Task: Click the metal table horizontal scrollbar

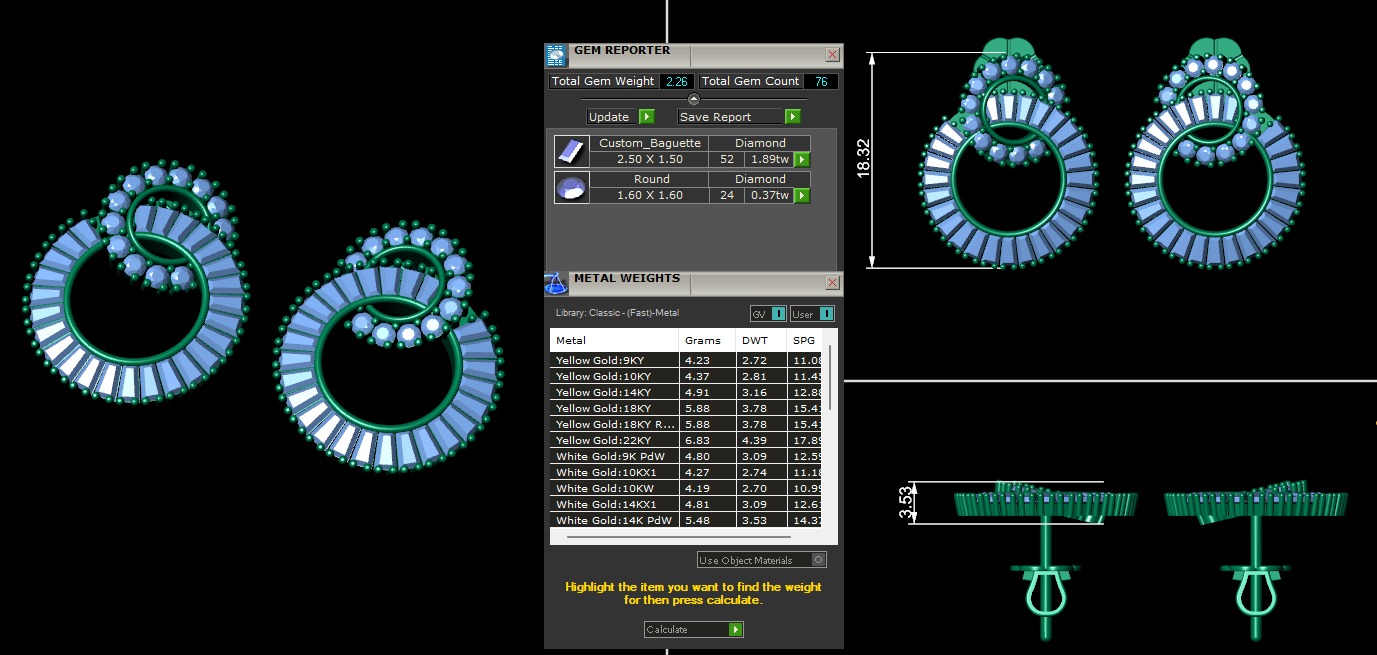Action: click(678, 537)
